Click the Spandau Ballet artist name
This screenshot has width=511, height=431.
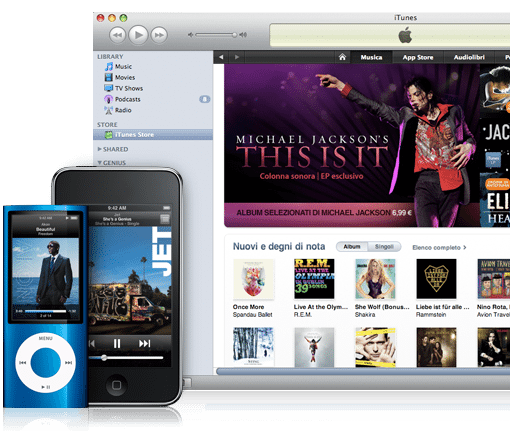pos(252,315)
